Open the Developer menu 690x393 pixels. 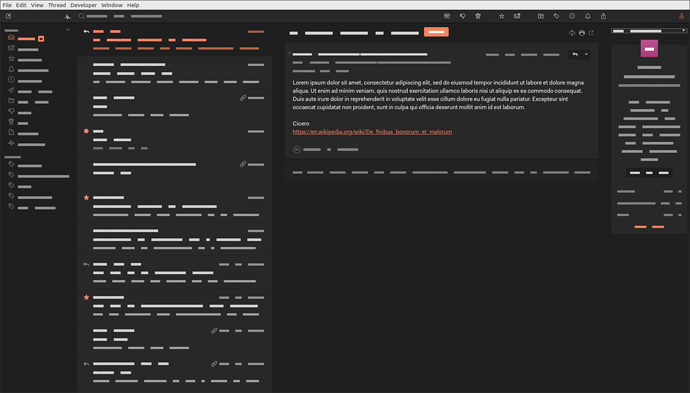coord(84,5)
